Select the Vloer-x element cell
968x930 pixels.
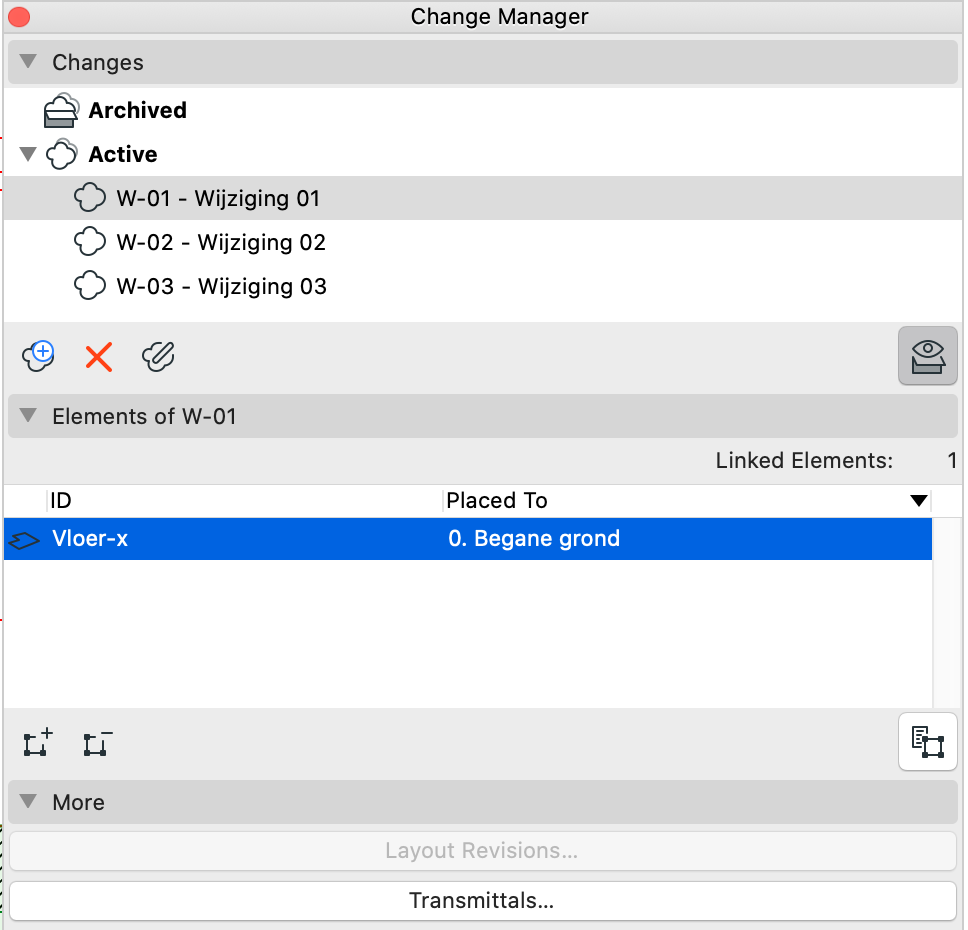(90, 538)
